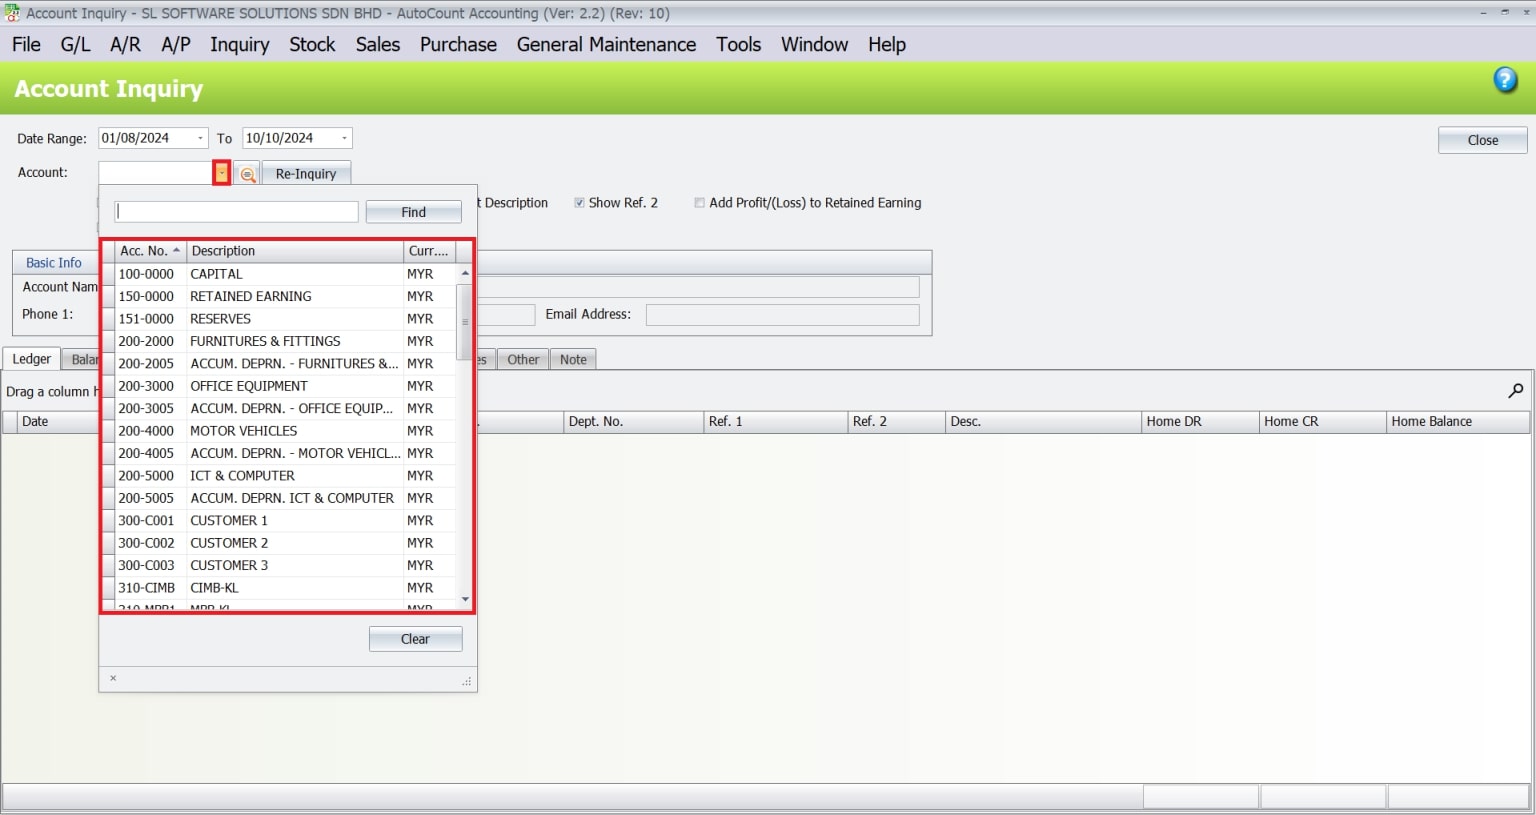Click the search magnifier in the ledger grid
The height and width of the screenshot is (815, 1536).
pos(1515,390)
